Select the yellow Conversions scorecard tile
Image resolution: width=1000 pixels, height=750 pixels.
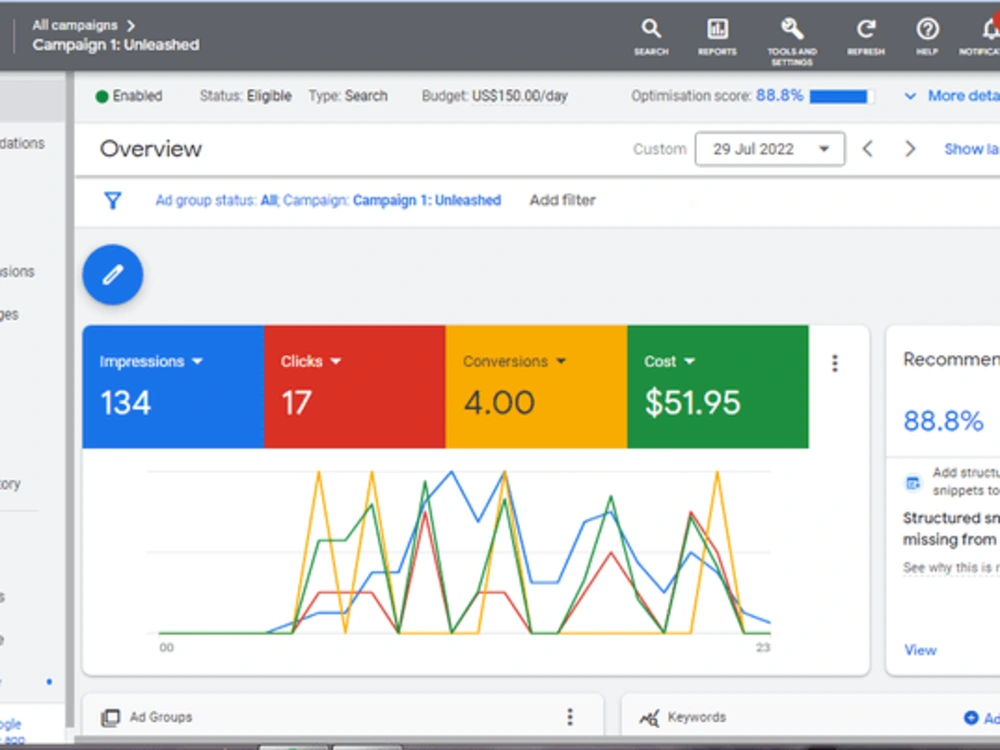[x=536, y=386]
